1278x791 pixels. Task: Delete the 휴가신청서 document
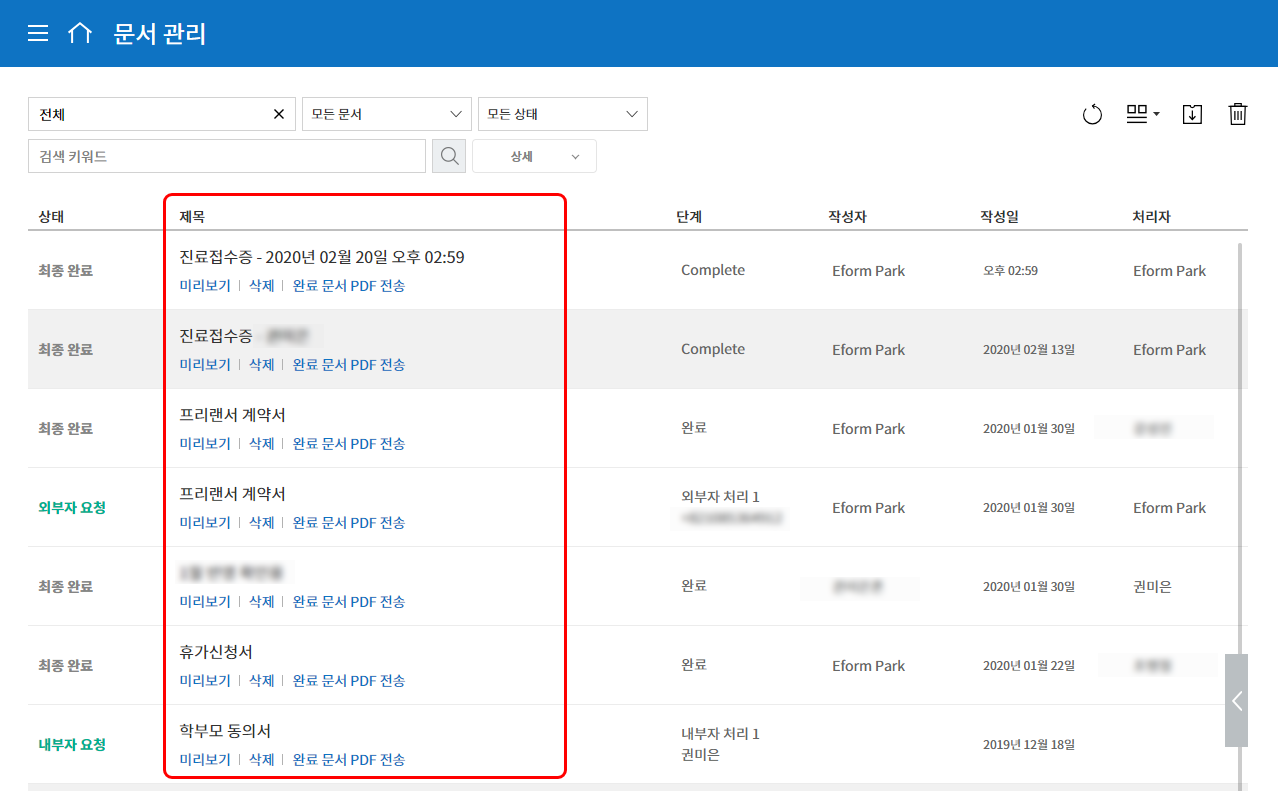click(261, 681)
